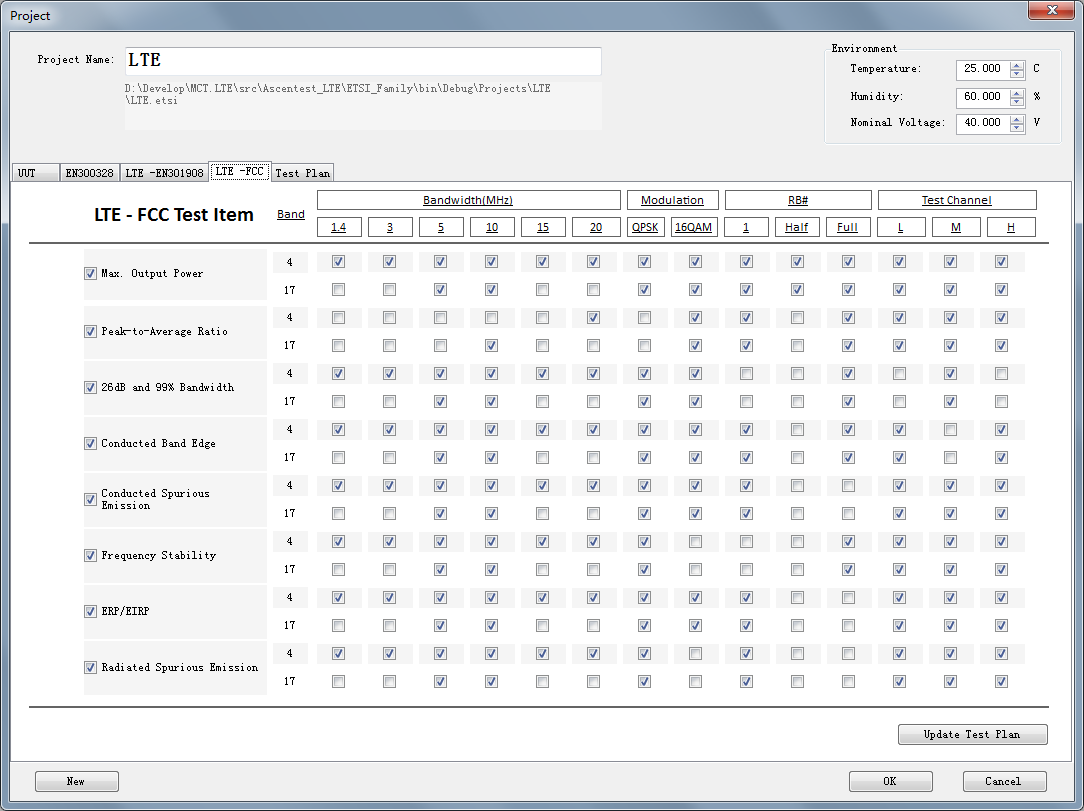Click the Band column link
Screen dimensions: 1084x811
tap(290, 214)
